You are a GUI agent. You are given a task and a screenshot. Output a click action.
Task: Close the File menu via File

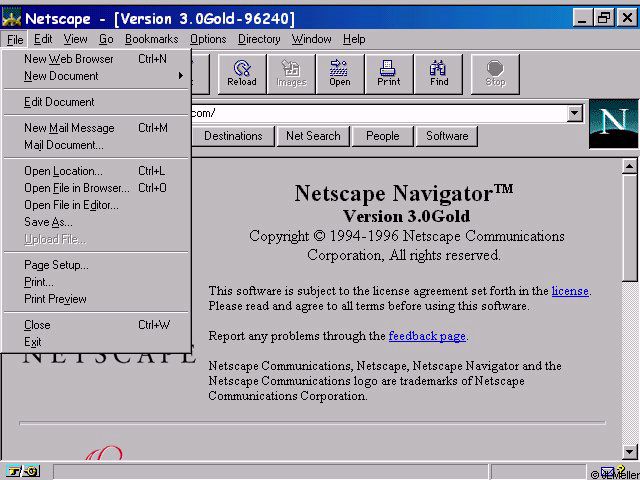(x=15, y=40)
